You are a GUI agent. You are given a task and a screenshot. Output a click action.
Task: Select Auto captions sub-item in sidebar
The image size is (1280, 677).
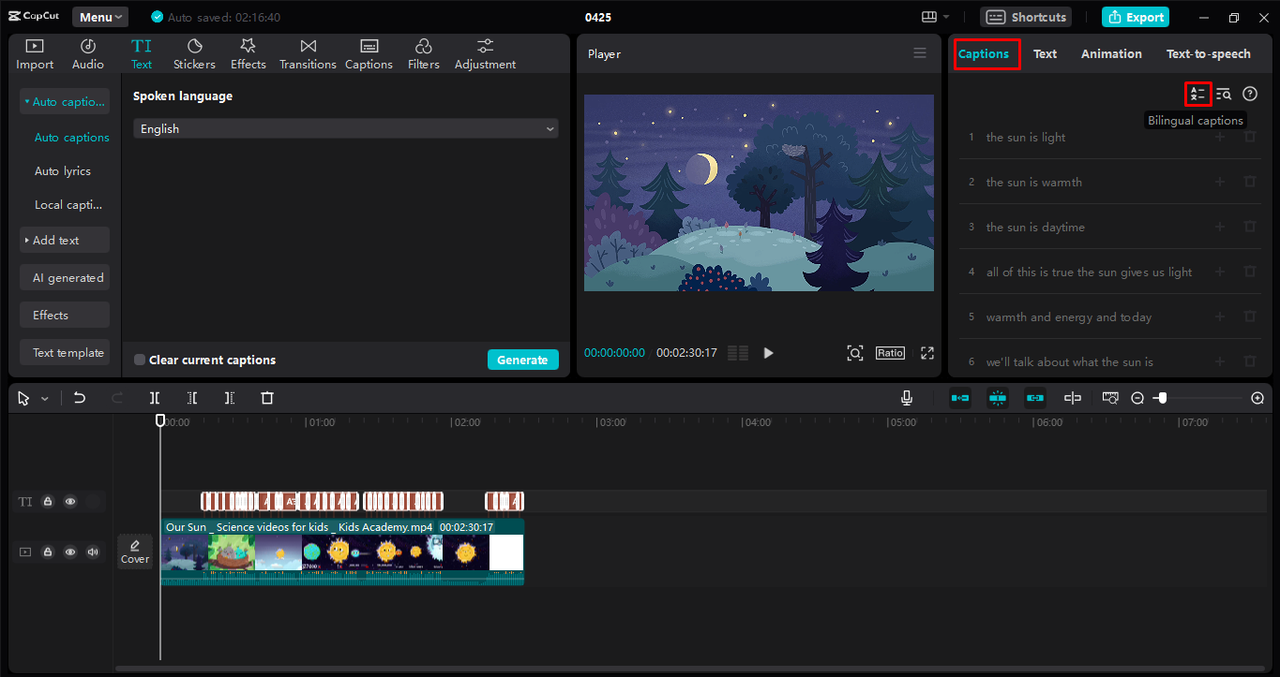[x=72, y=138]
